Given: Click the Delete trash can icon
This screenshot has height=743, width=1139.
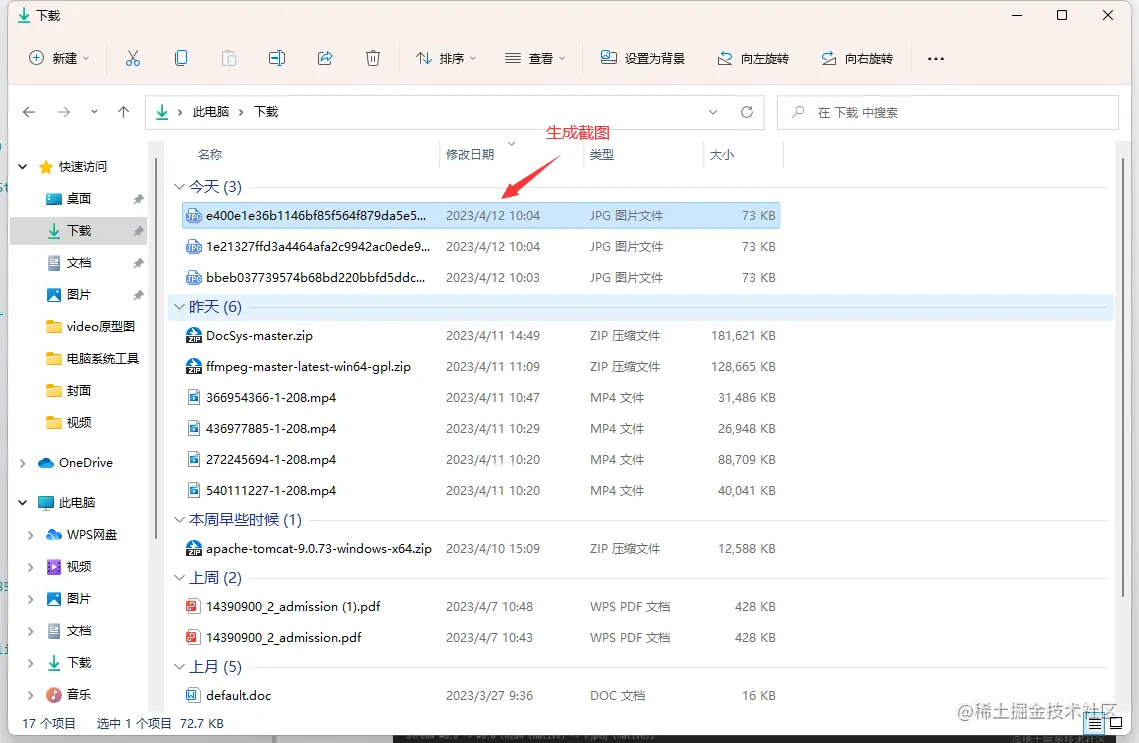Looking at the screenshot, I should tap(373, 58).
